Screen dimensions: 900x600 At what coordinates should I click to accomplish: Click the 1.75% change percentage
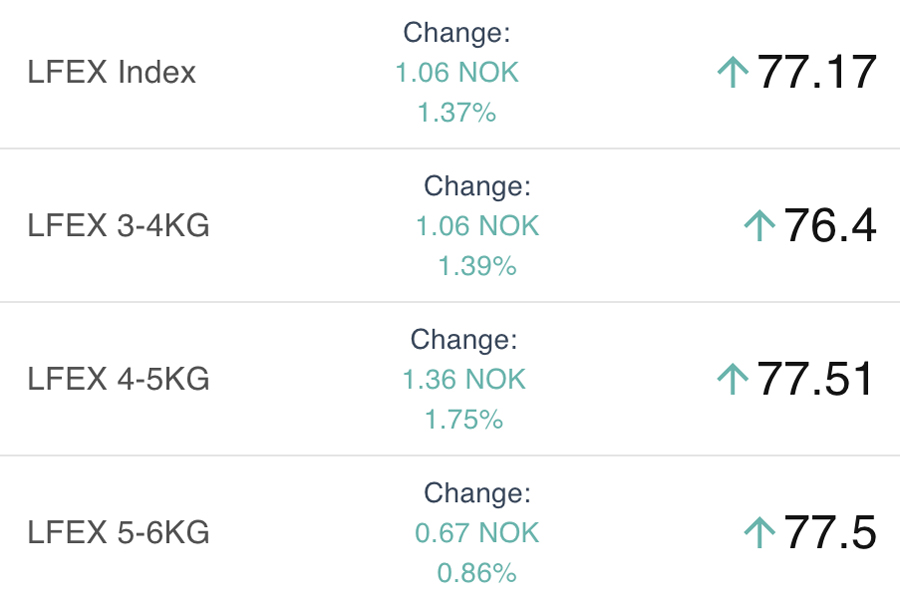(x=464, y=420)
